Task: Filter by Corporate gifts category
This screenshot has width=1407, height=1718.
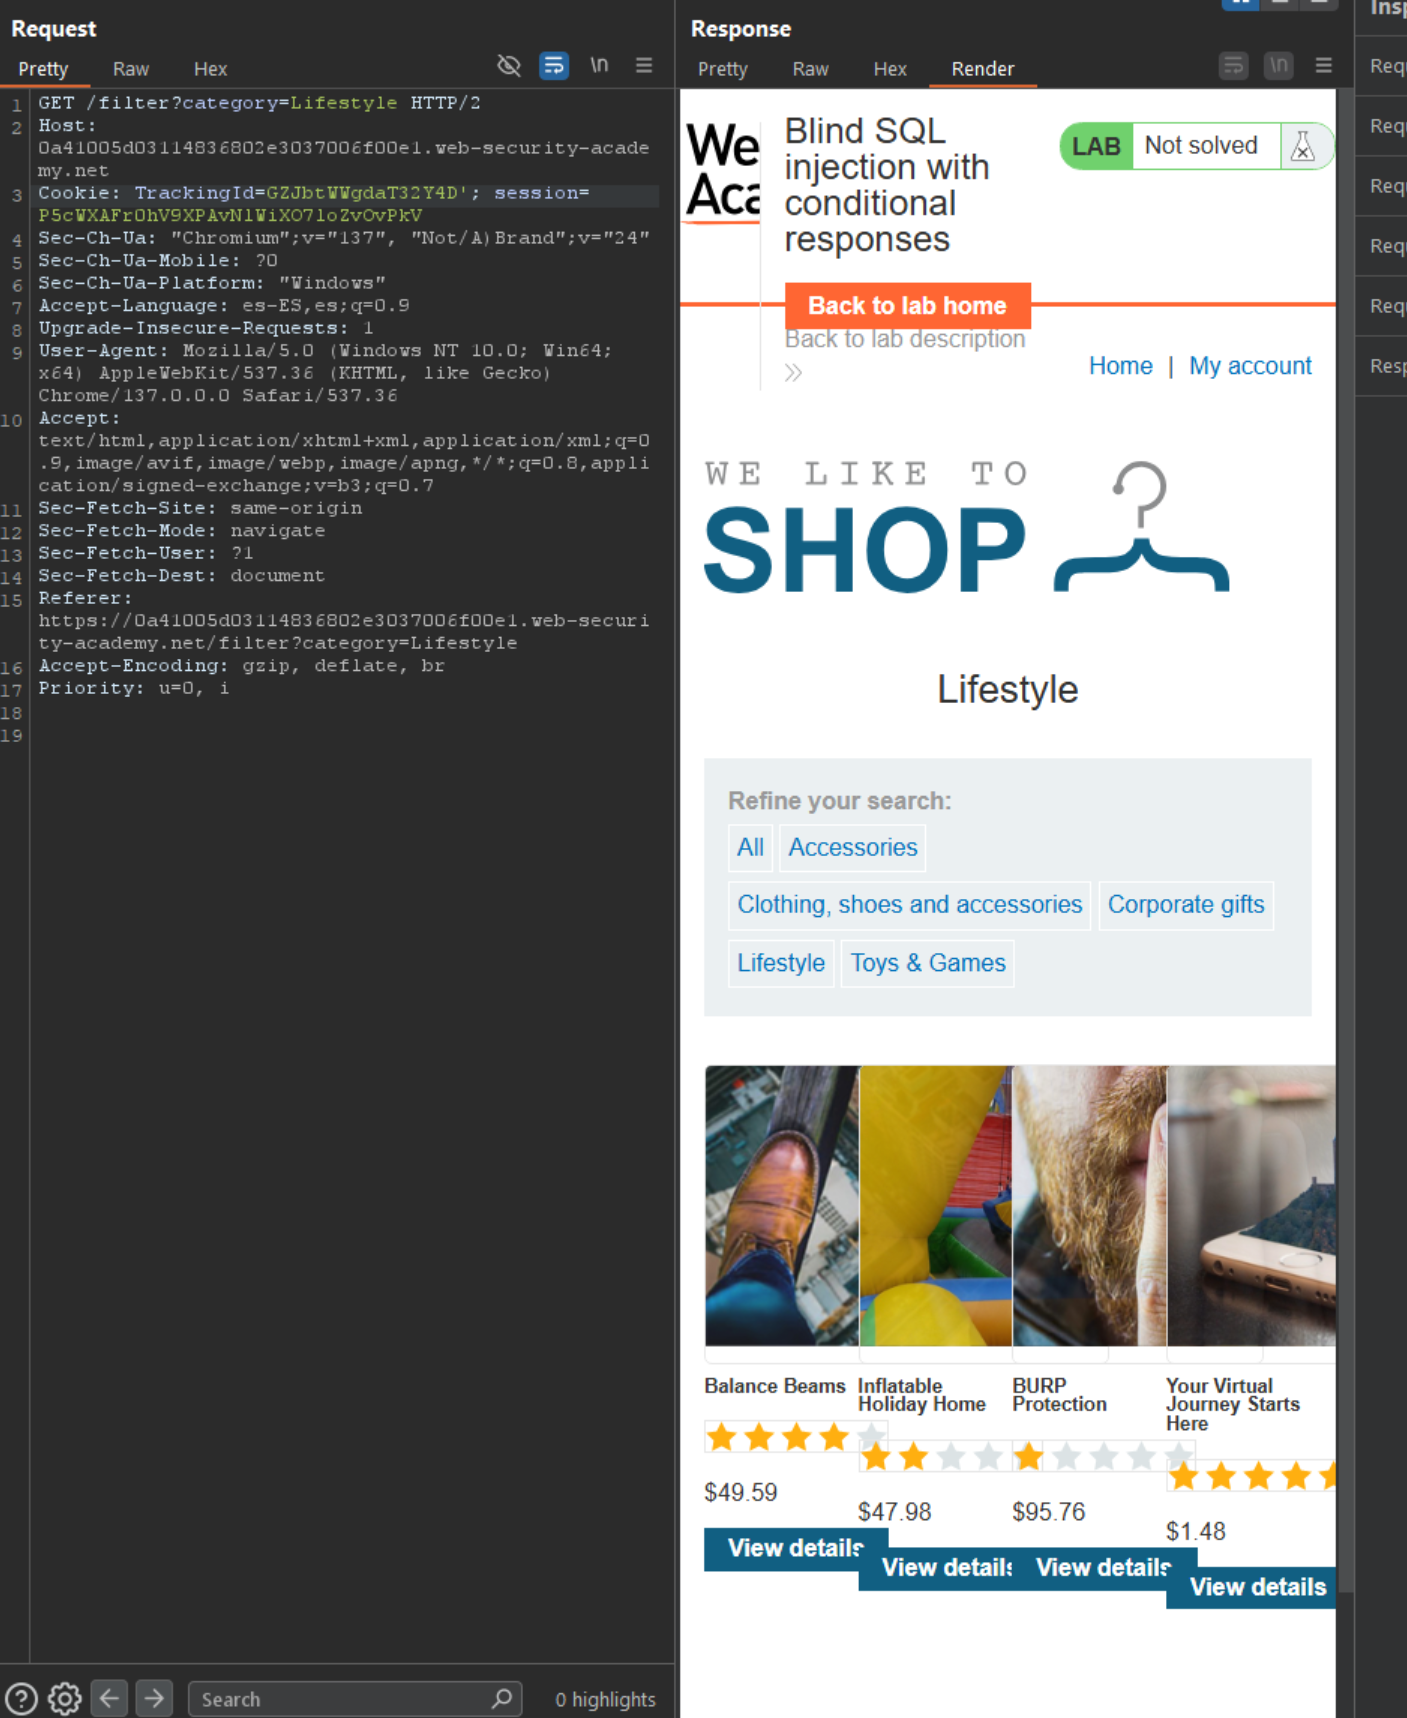Action: tap(1185, 905)
